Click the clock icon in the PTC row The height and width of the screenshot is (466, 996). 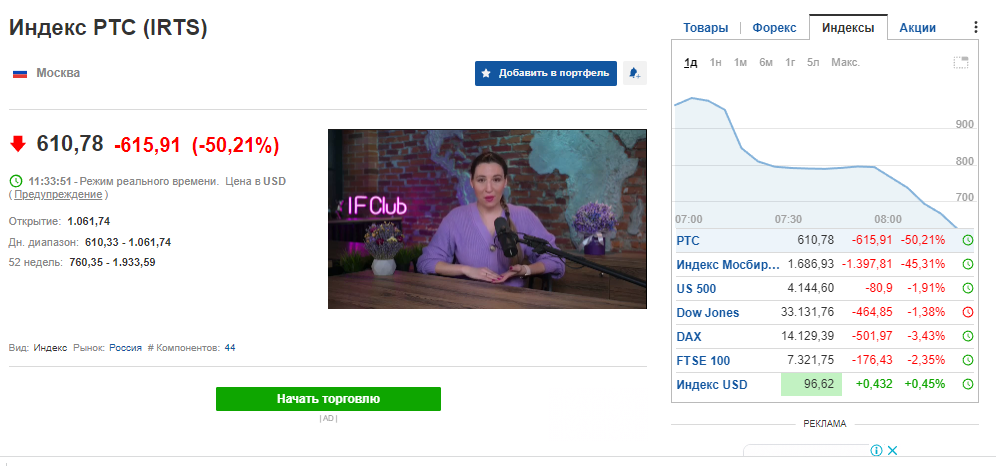967,240
